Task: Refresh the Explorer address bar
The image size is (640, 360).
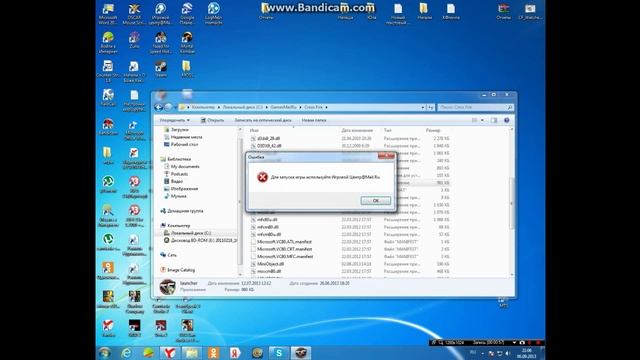Action: click(431, 107)
